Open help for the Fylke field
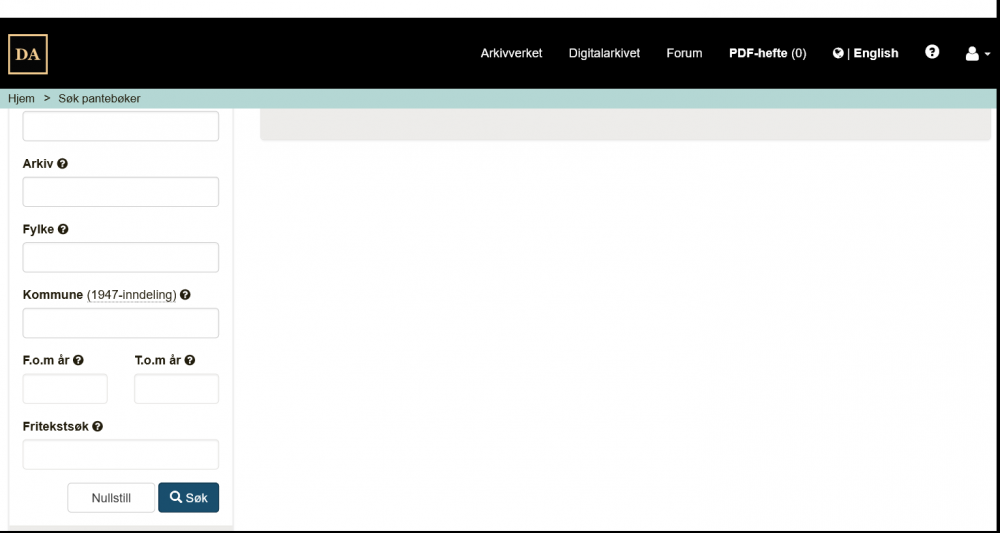Screen dimensions: 1000x533 [63, 229]
